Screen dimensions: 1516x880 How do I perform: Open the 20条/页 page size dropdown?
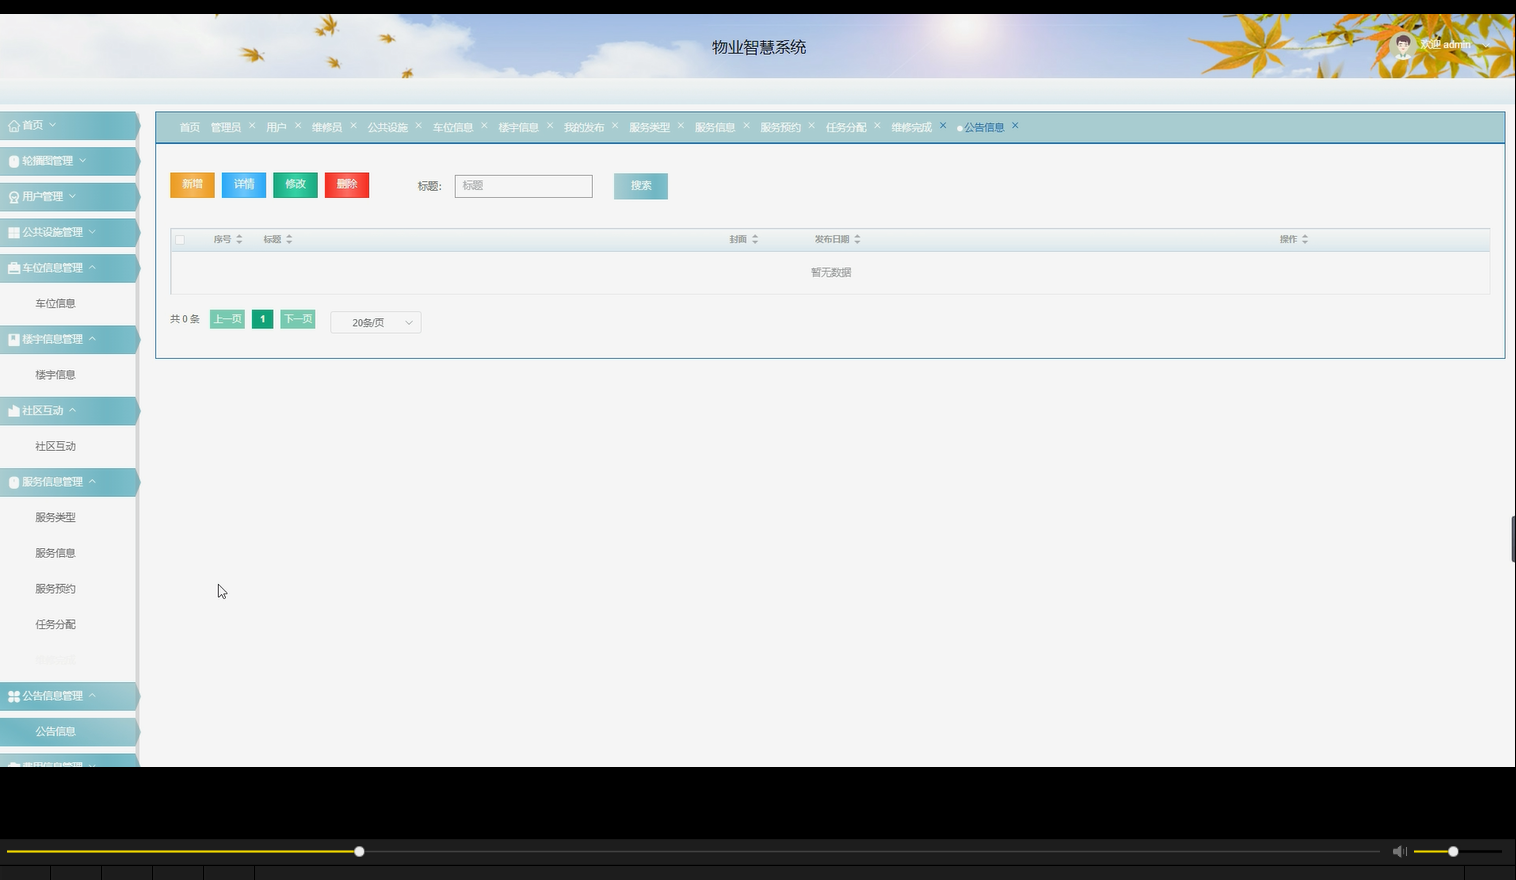pyautogui.click(x=375, y=321)
